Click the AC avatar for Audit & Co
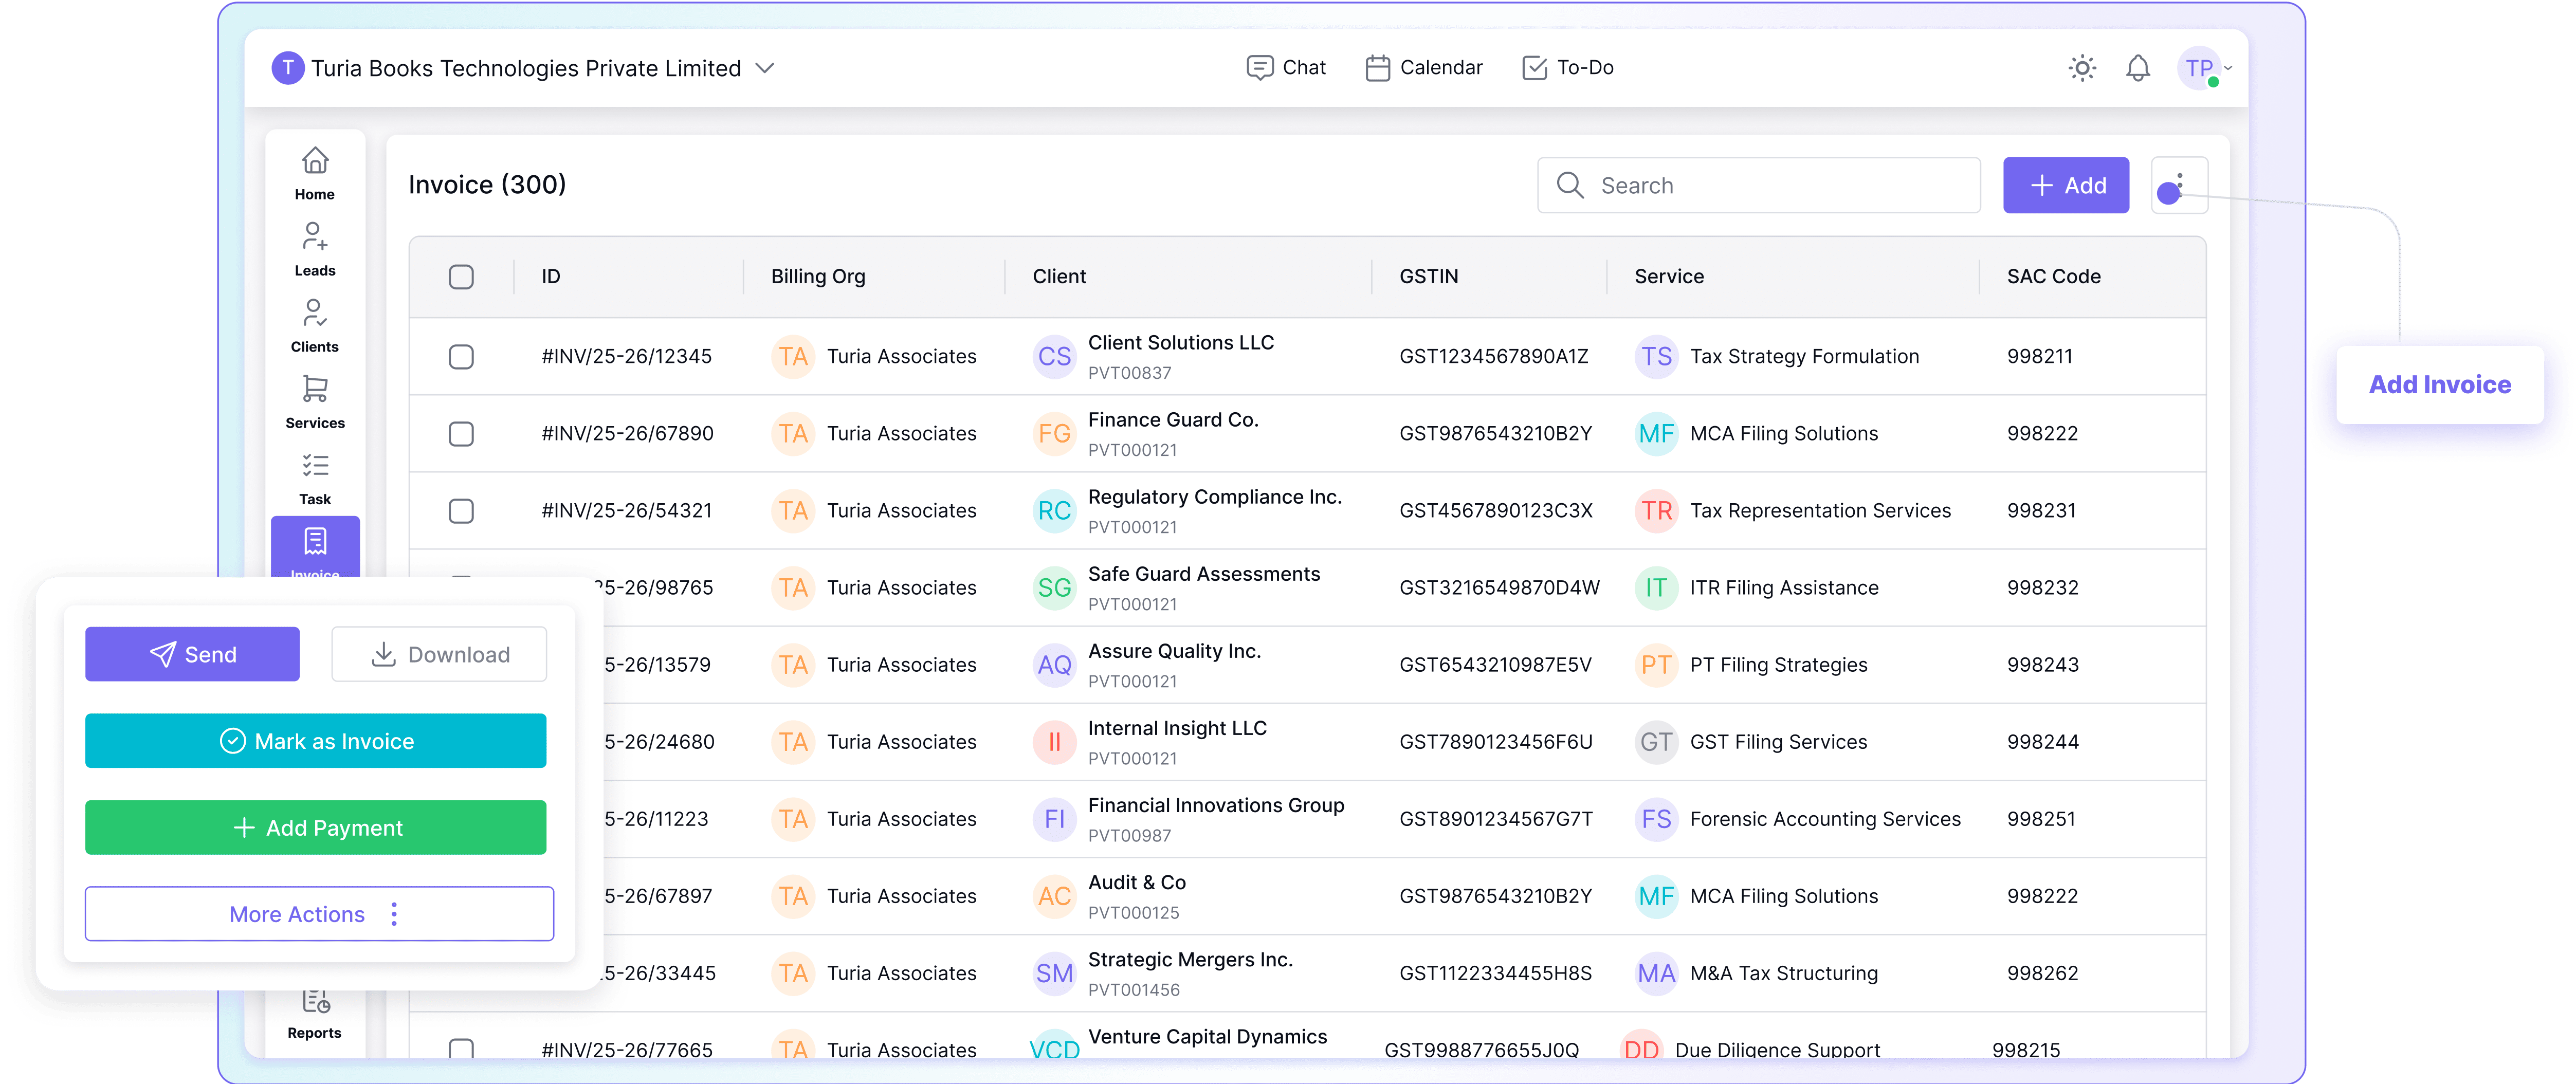The width and height of the screenshot is (2576, 1084). (1054, 896)
